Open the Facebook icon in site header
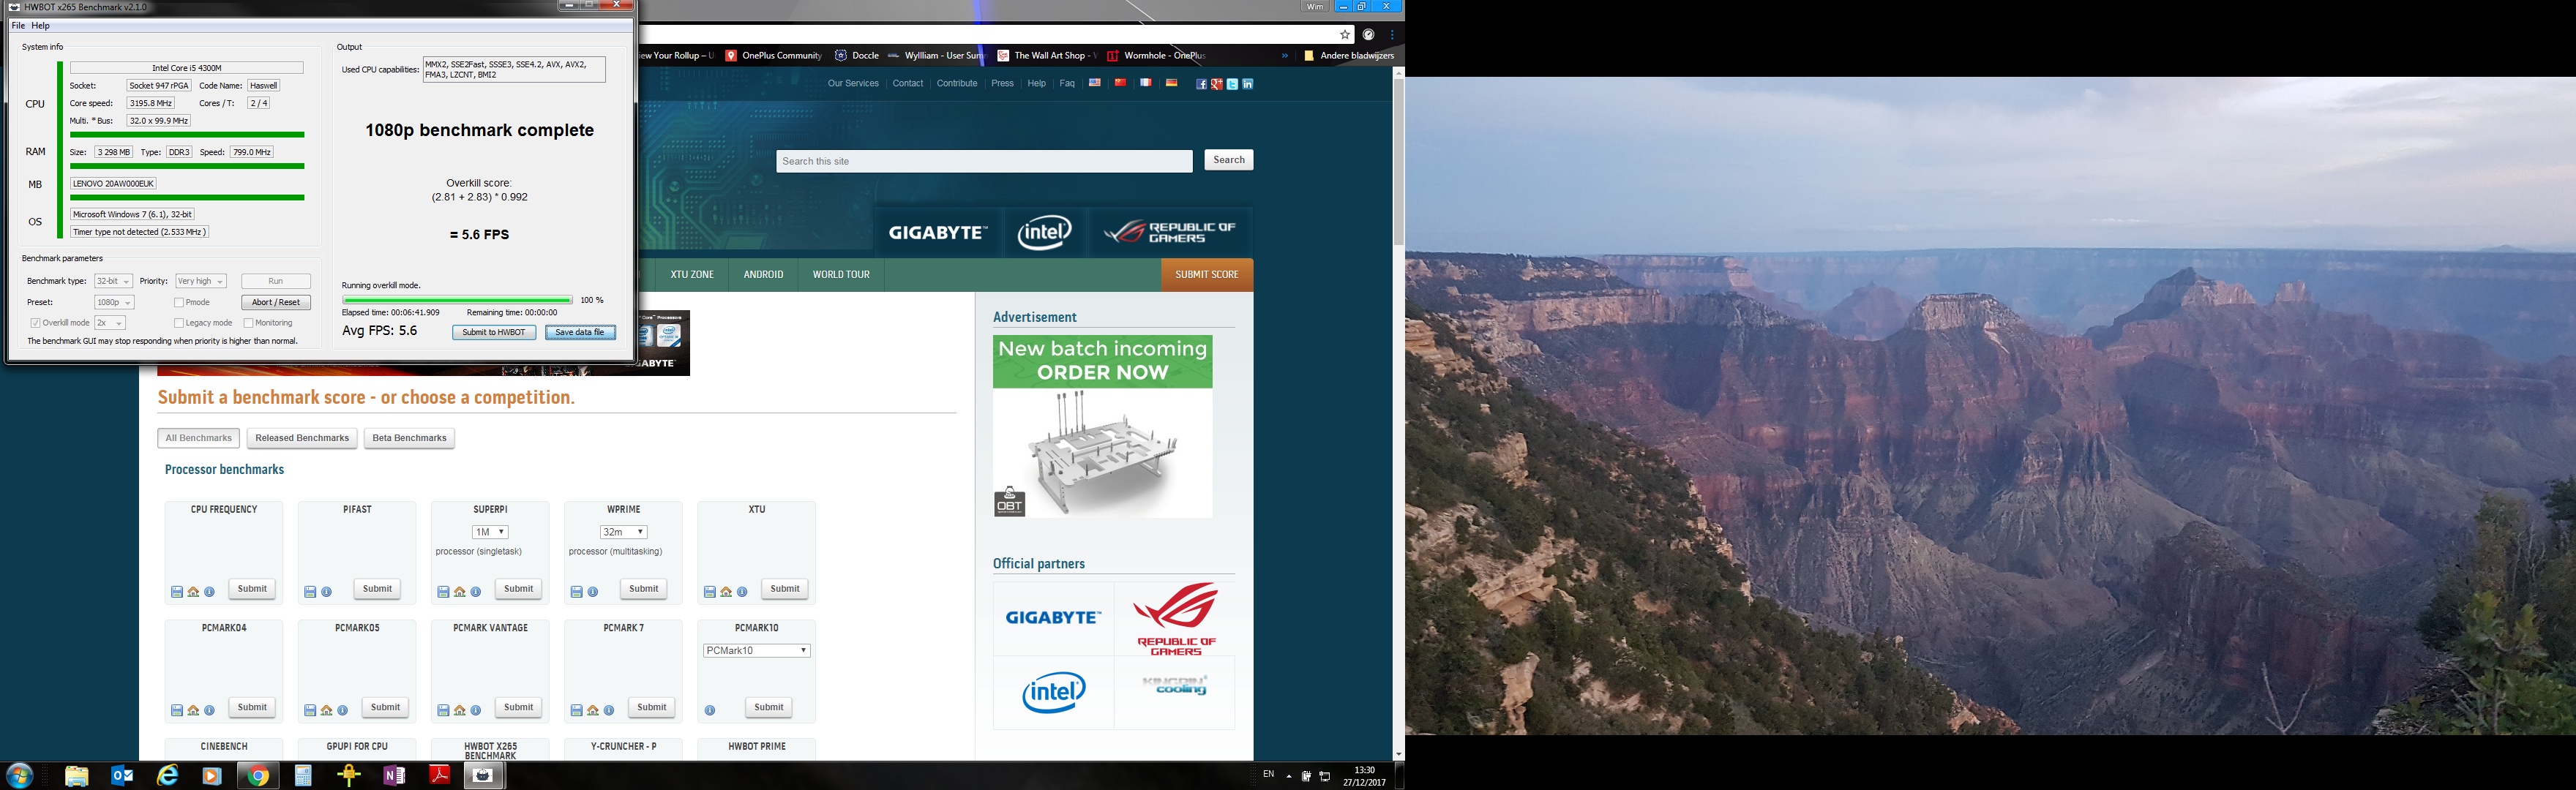 [x=1201, y=84]
